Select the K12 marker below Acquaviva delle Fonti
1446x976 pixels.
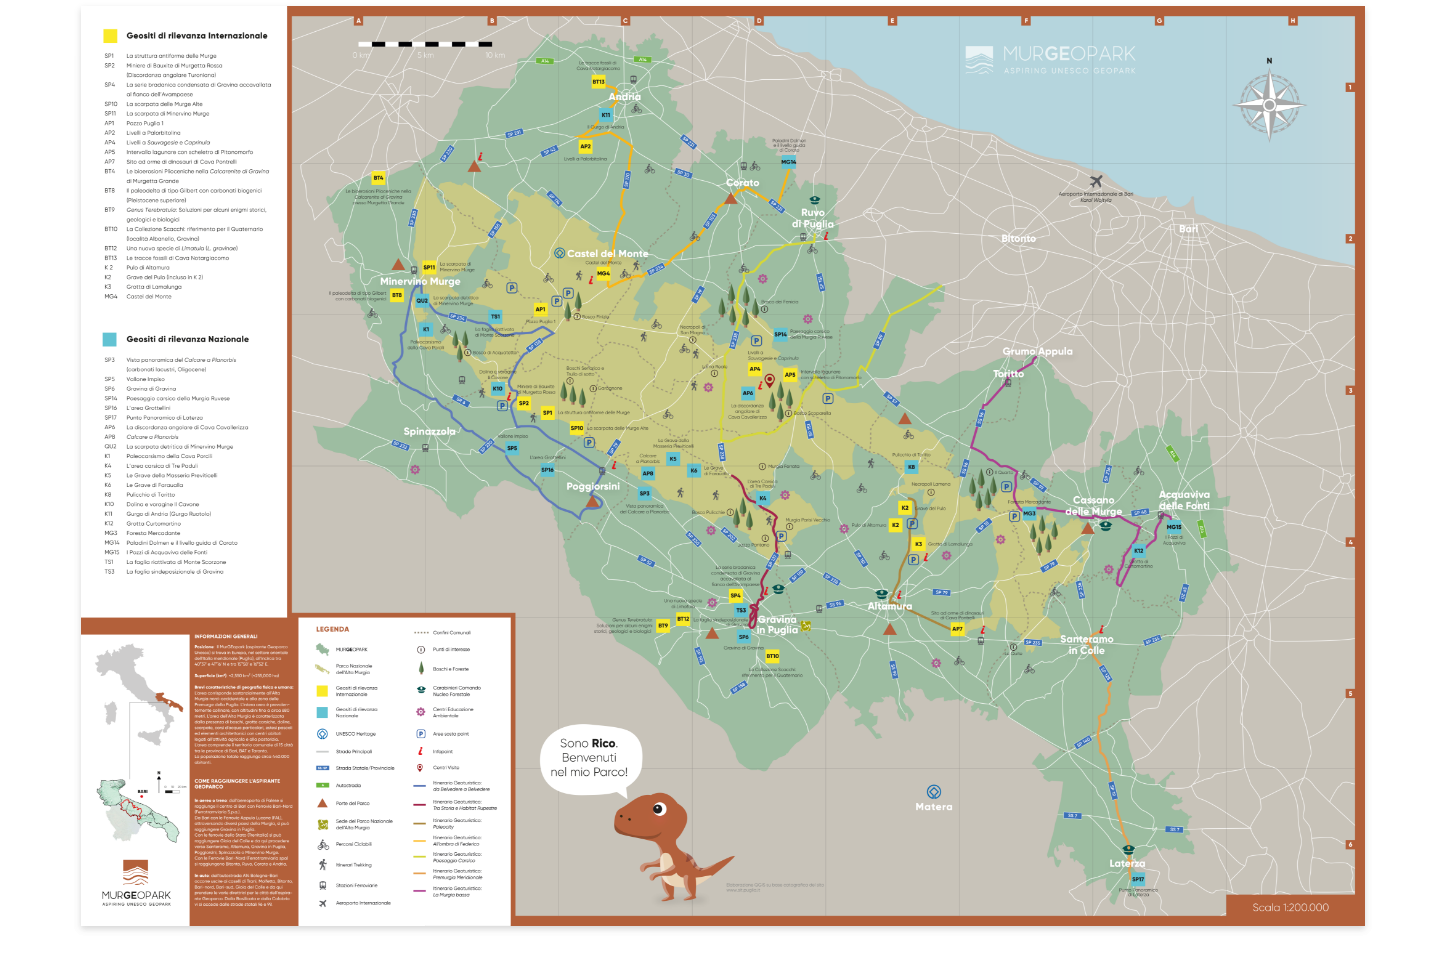coord(1138,551)
